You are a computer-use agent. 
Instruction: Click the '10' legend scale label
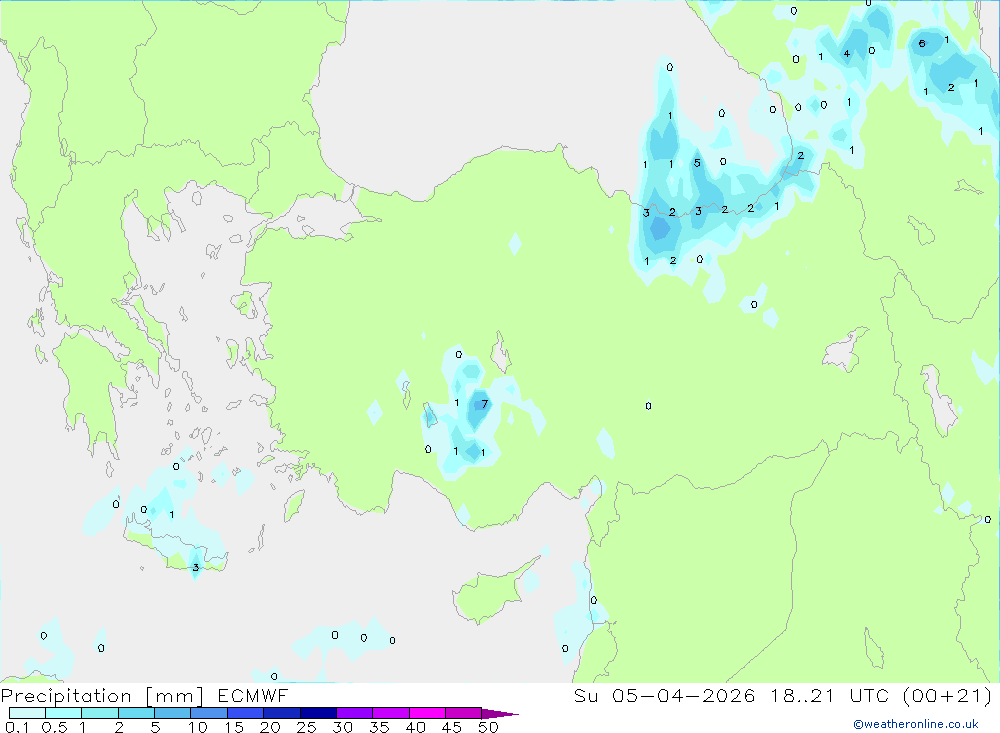coord(197,727)
